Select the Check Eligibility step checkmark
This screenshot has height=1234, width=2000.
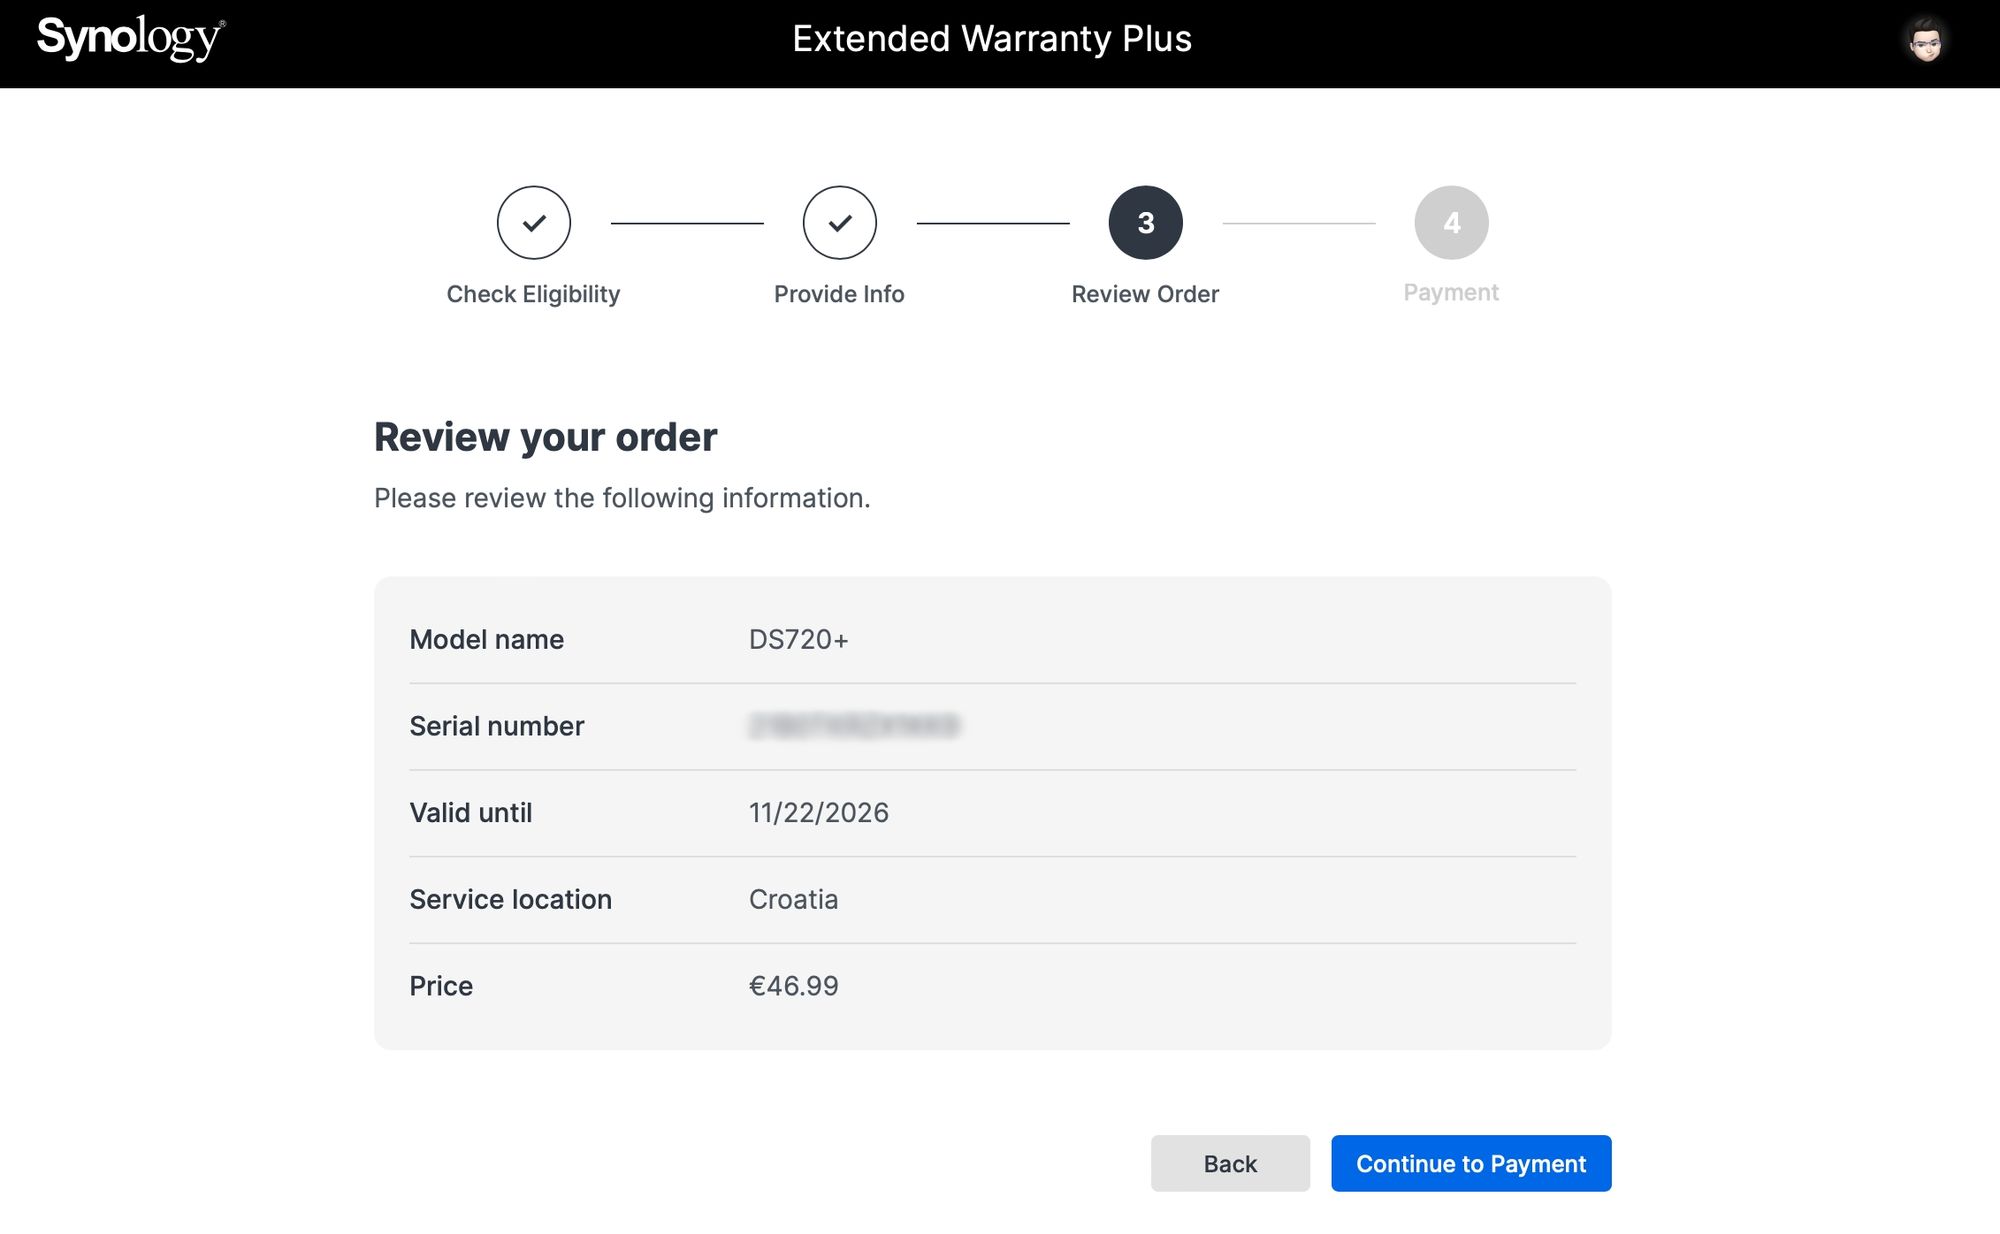click(x=534, y=222)
